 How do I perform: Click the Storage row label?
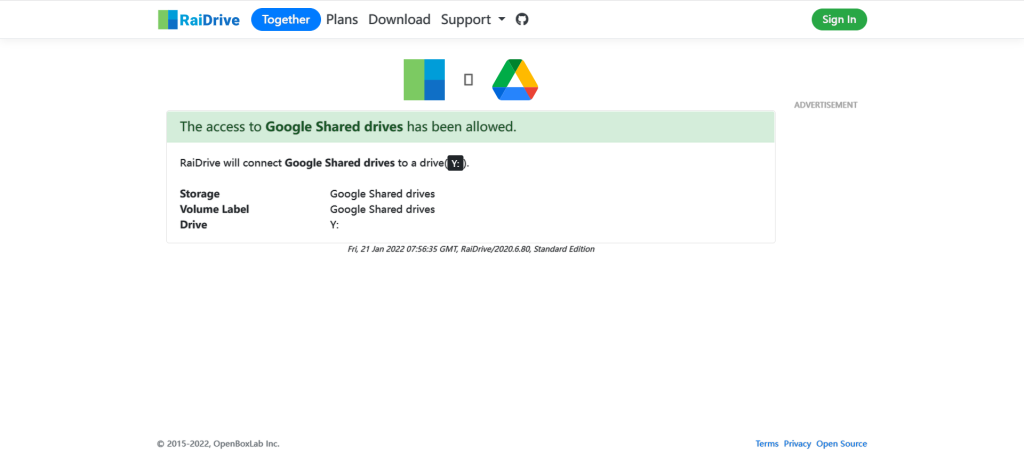(200, 193)
